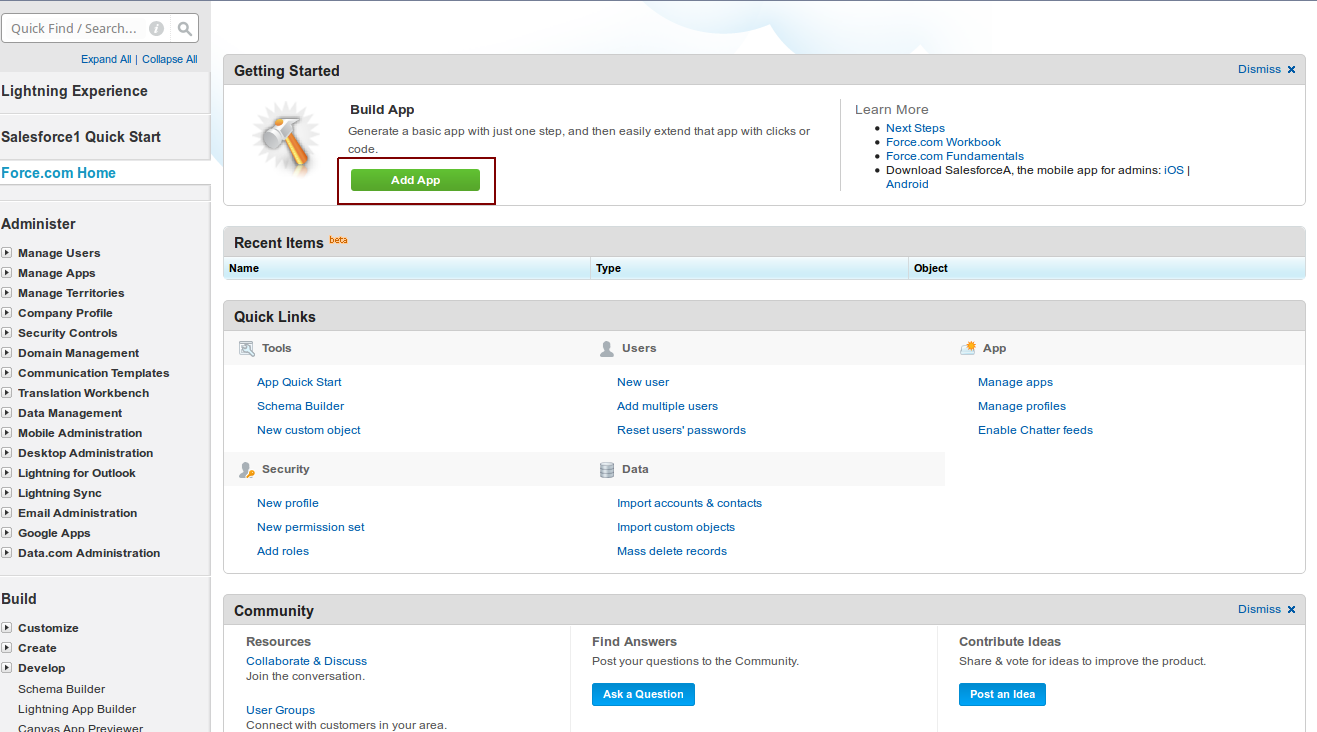The width and height of the screenshot is (1317, 732).
Task: Open Collaborate & Discuss link
Action: click(x=306, y=661)
